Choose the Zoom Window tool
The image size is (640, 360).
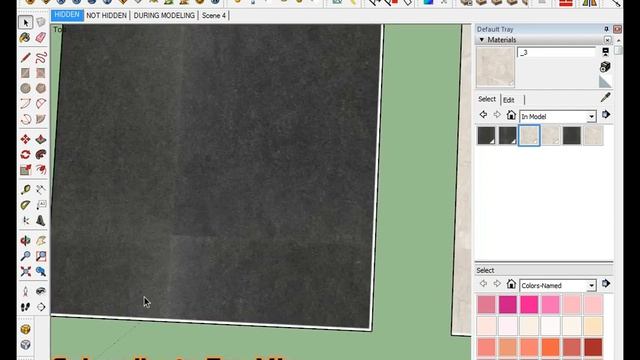[41, 256]
